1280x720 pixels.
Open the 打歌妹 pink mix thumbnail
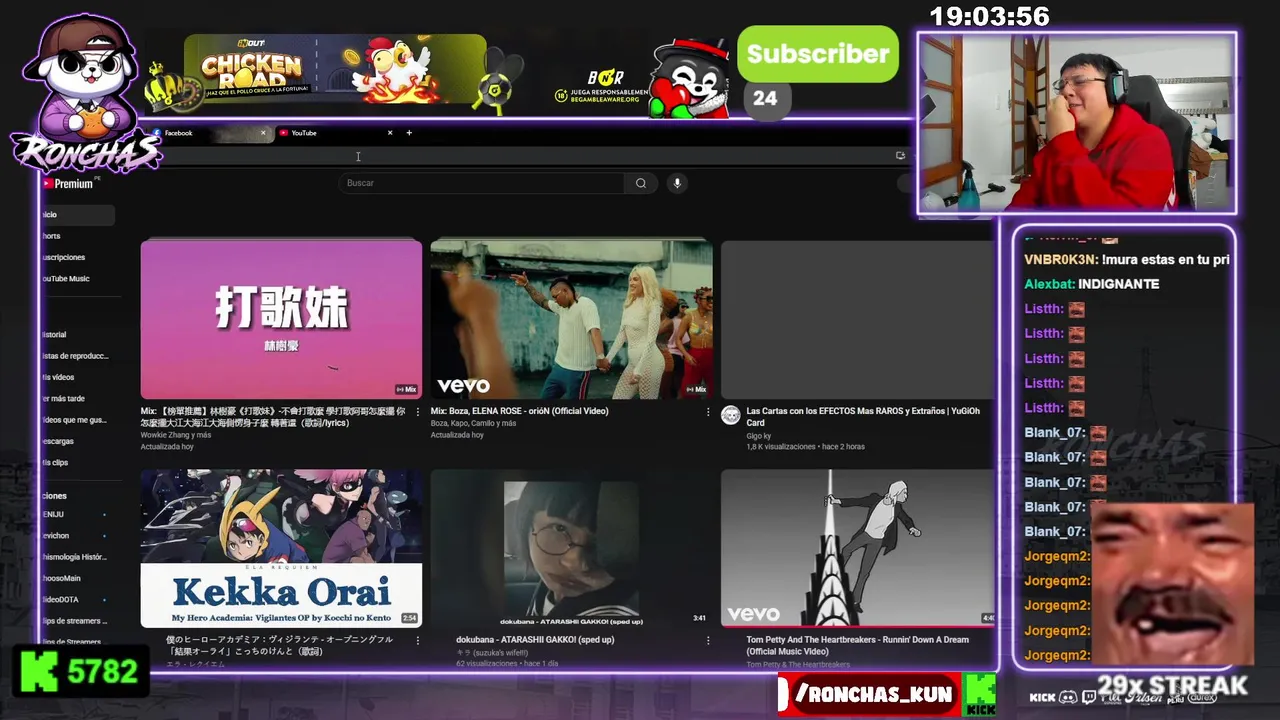pos(281,320)
